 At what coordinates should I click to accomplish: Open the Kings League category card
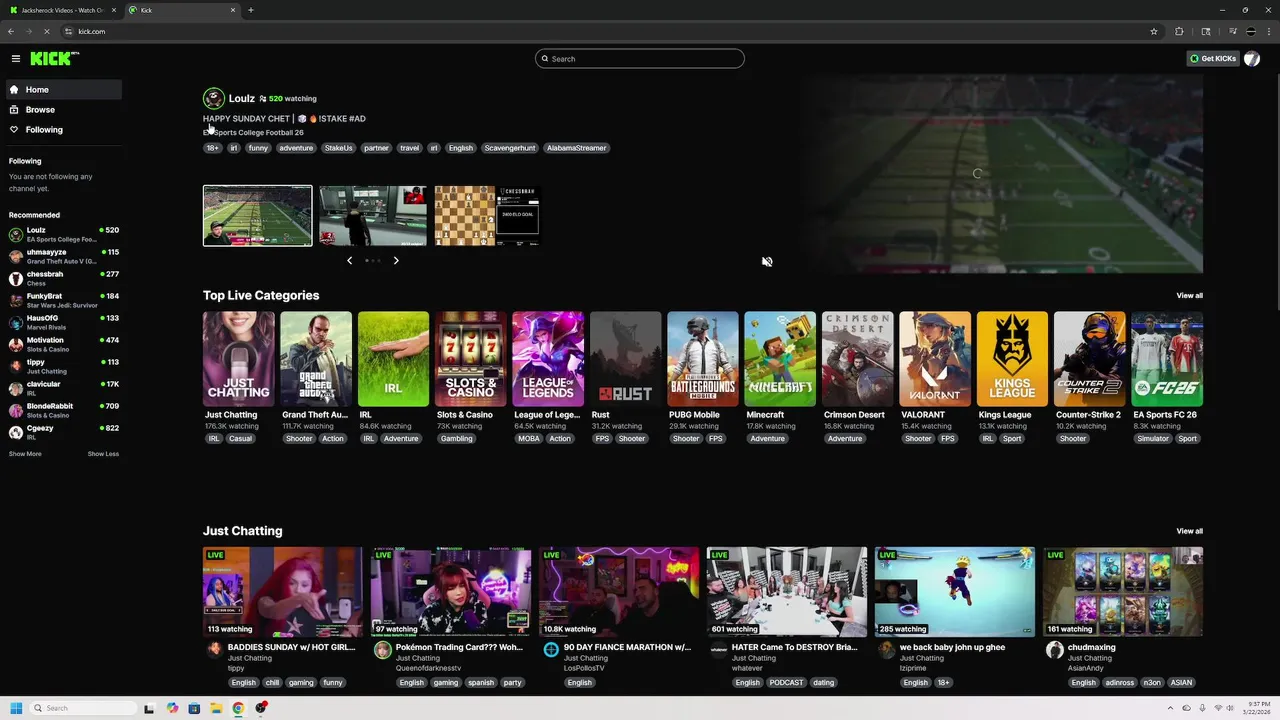[1012, 359]
